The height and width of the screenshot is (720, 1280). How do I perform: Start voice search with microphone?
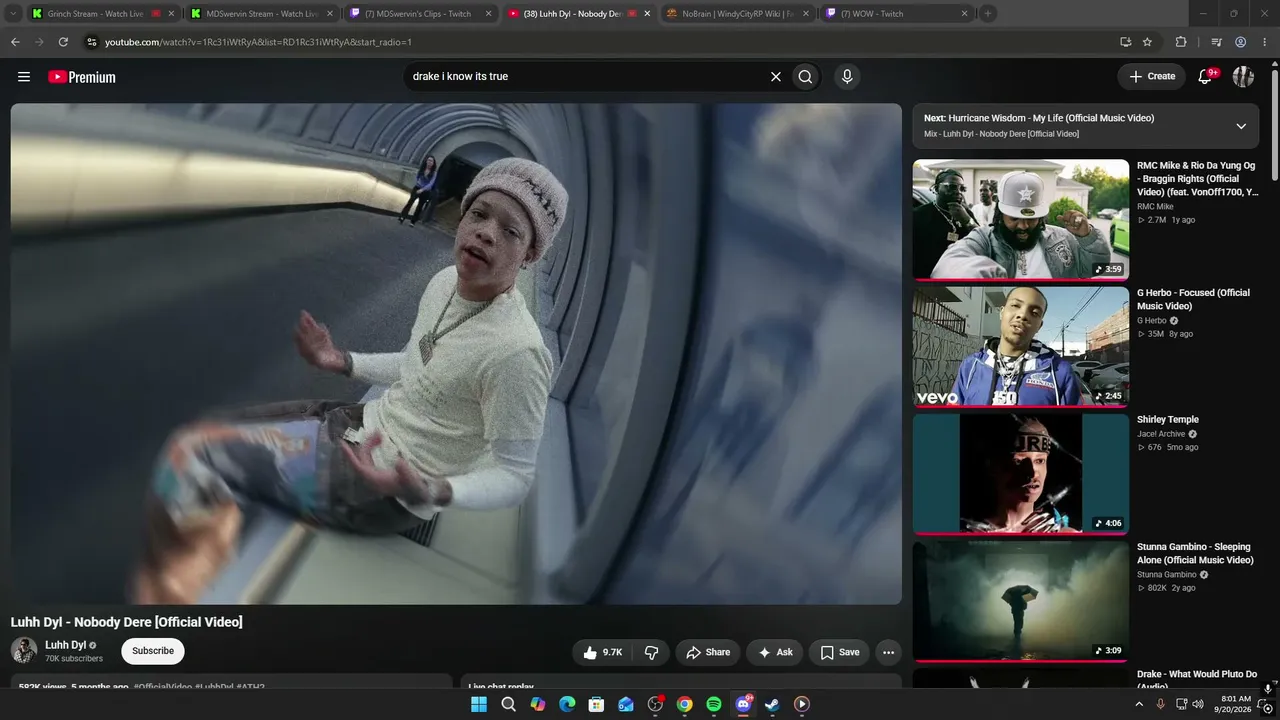(847, 77)
